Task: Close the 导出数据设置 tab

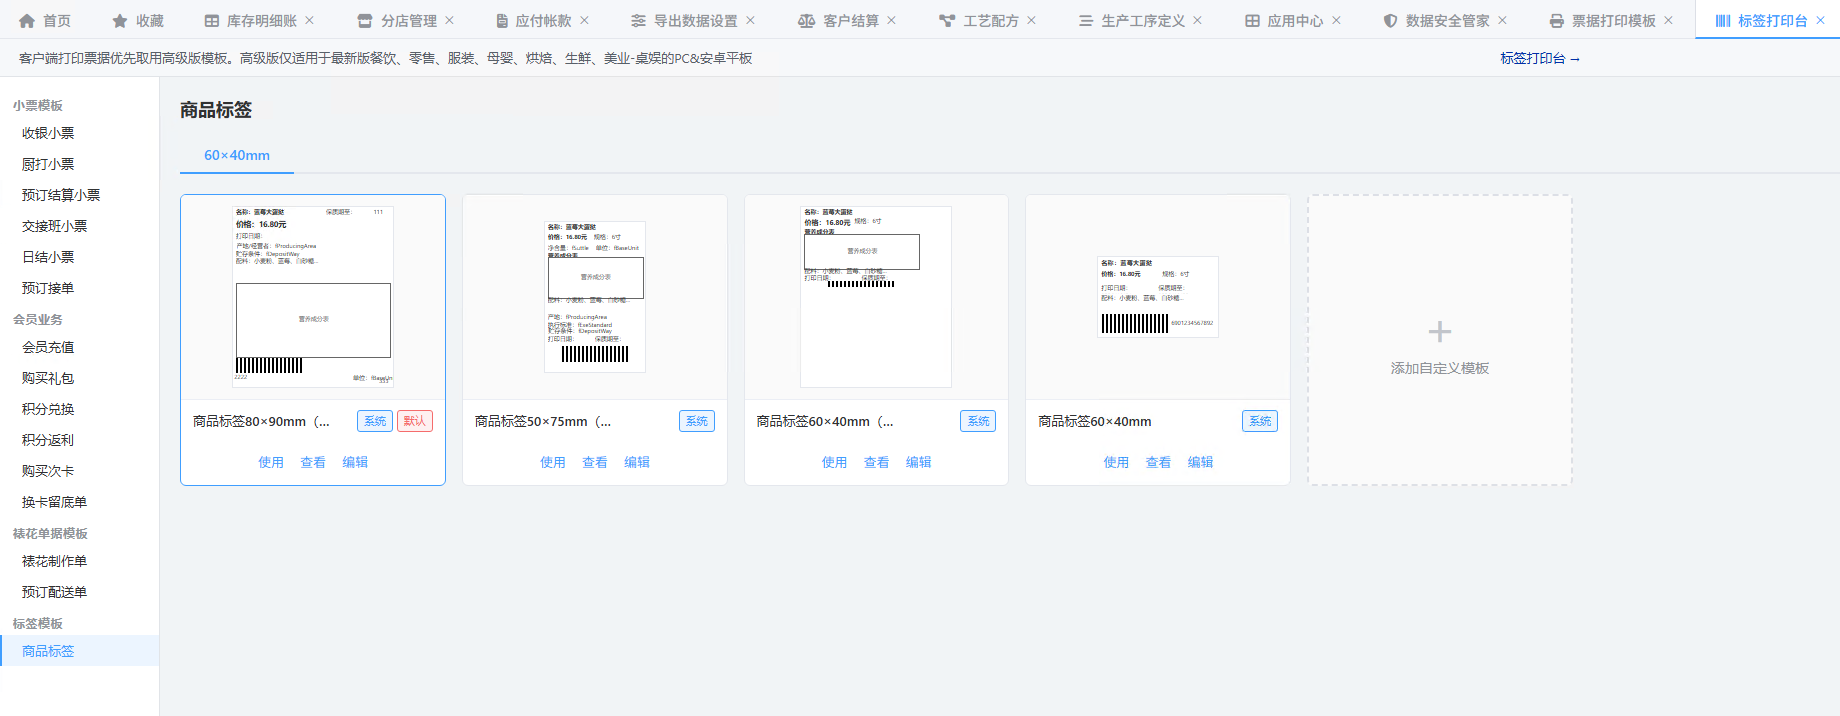Action: click(750, 20)
